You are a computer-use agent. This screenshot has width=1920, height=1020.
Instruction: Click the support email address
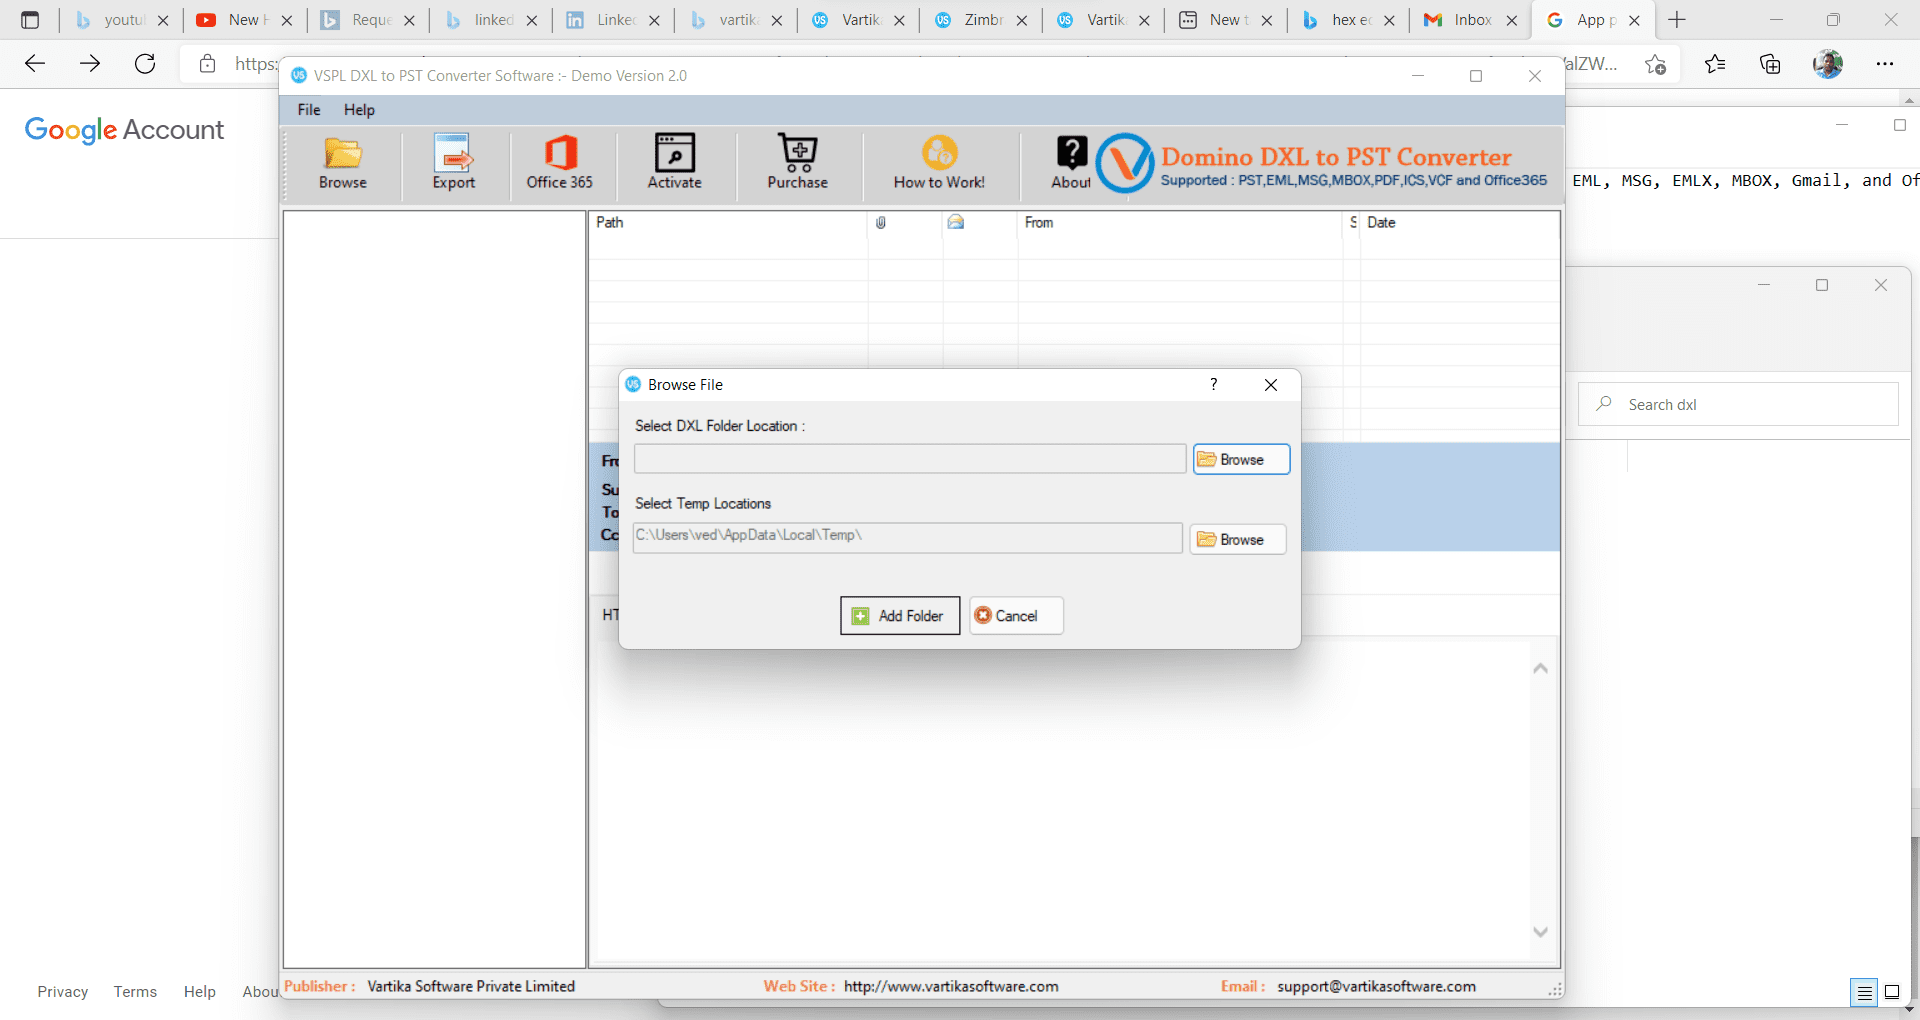tap(1376, 986)
